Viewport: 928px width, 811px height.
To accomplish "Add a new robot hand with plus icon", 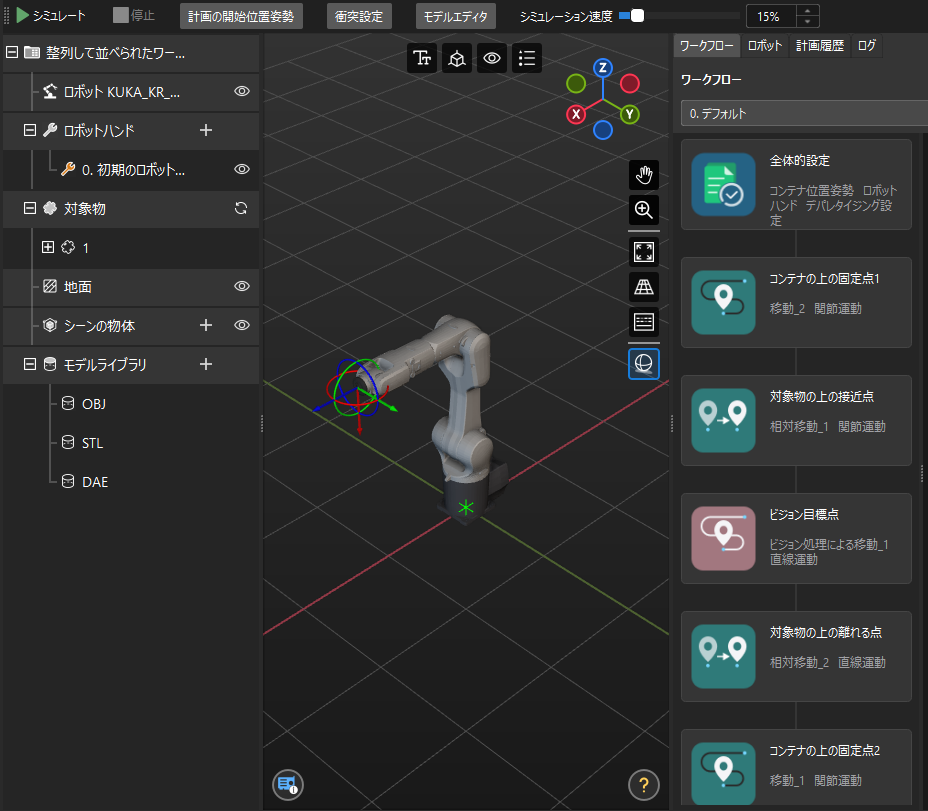I will [206, 130].
